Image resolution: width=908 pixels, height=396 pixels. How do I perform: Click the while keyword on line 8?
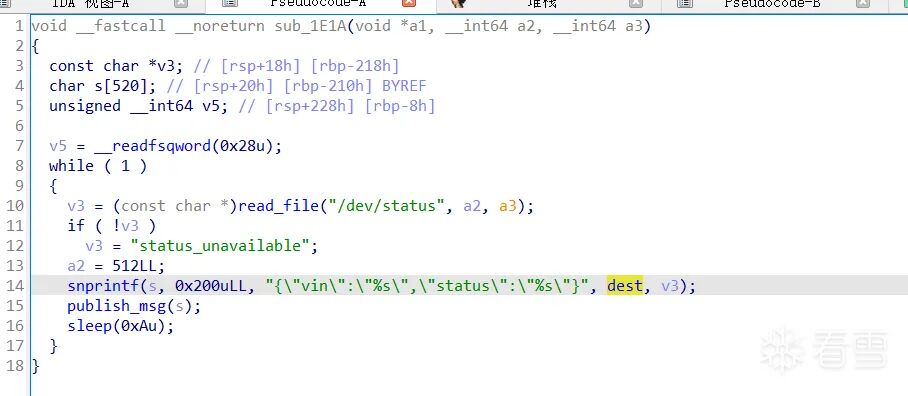(x=71, y=166)
